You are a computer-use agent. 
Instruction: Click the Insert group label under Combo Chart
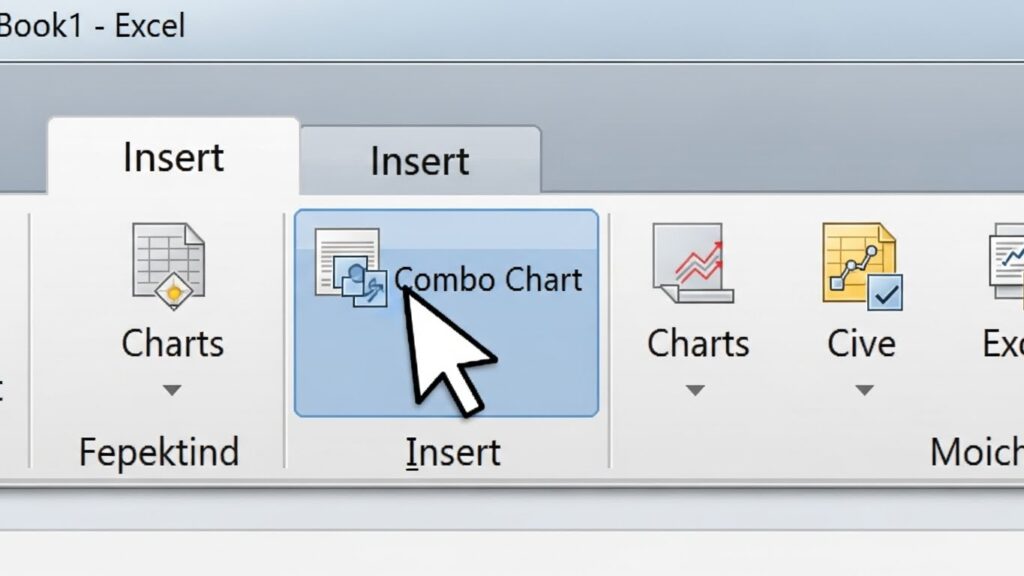pyautogui.click(x=453, y=453)
